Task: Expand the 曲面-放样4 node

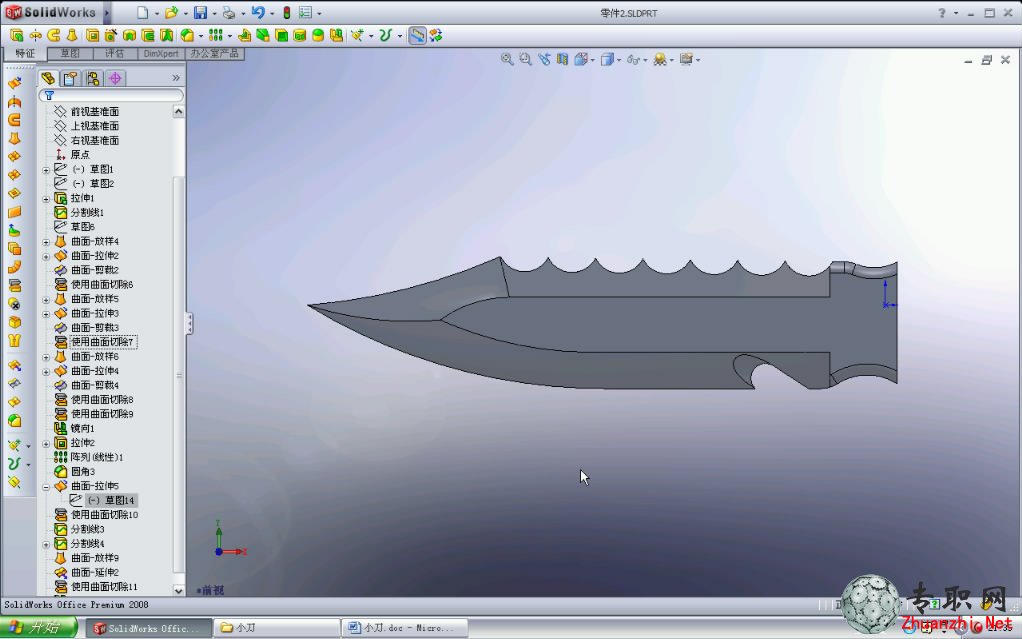Action: click(46, 242)
